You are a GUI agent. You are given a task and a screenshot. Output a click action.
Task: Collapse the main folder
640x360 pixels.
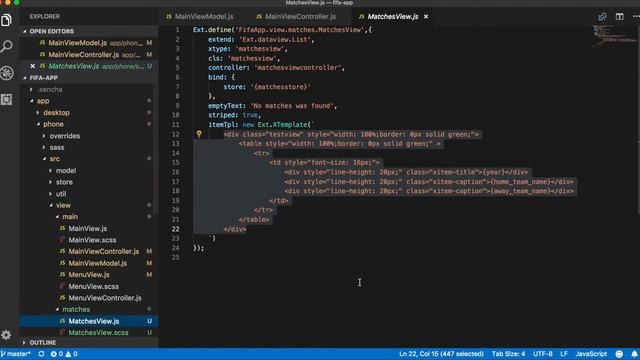point(70,217)
